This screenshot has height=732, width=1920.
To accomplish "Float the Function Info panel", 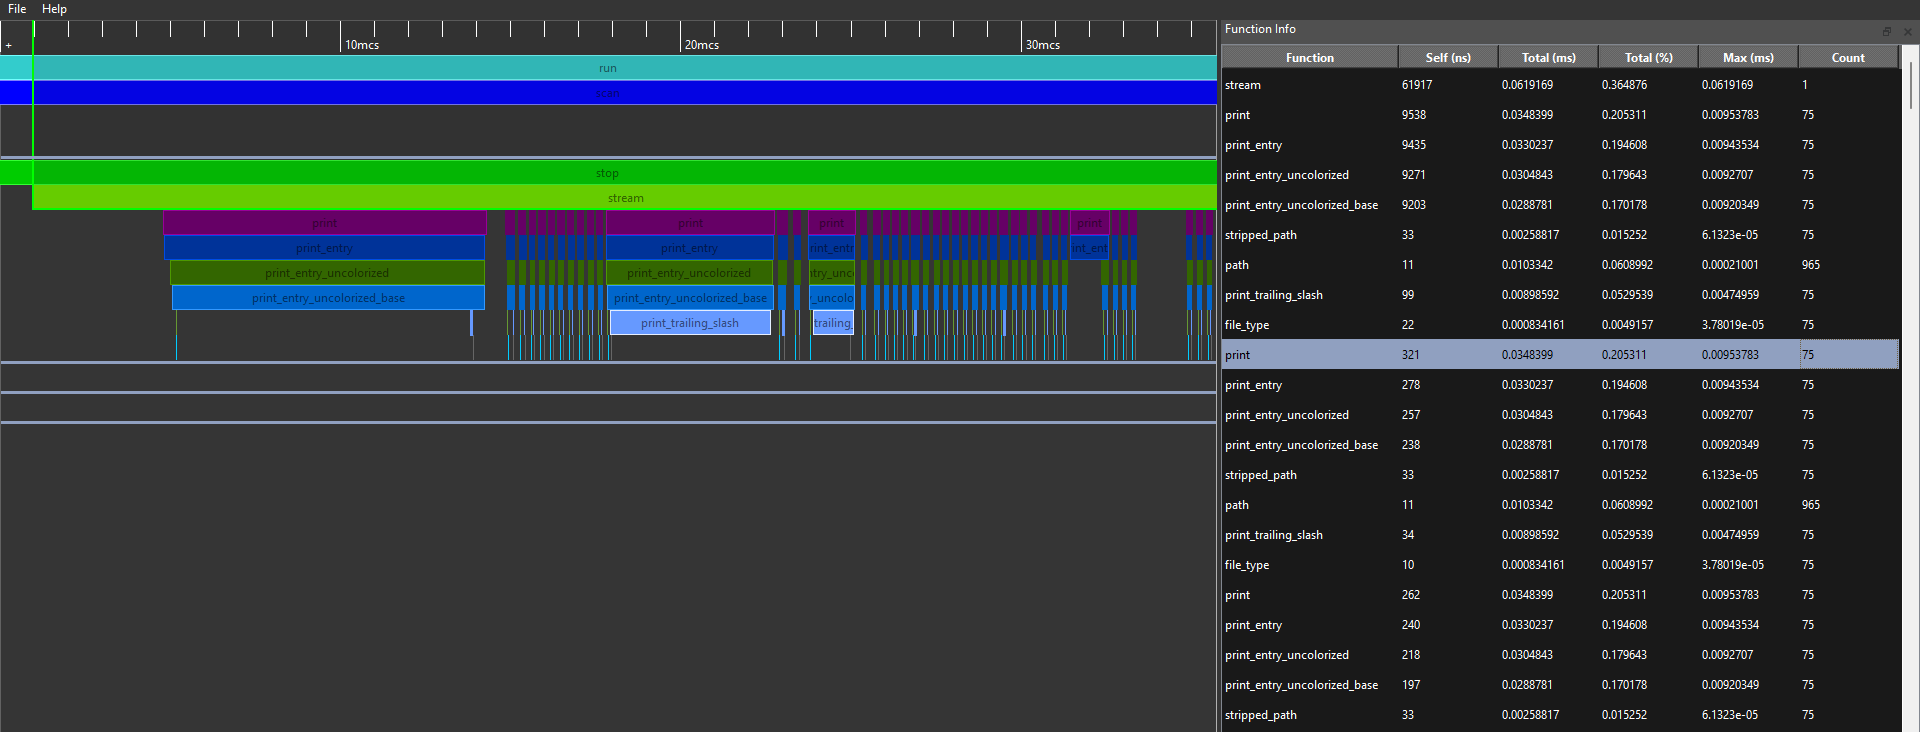I will (1887, 31).
